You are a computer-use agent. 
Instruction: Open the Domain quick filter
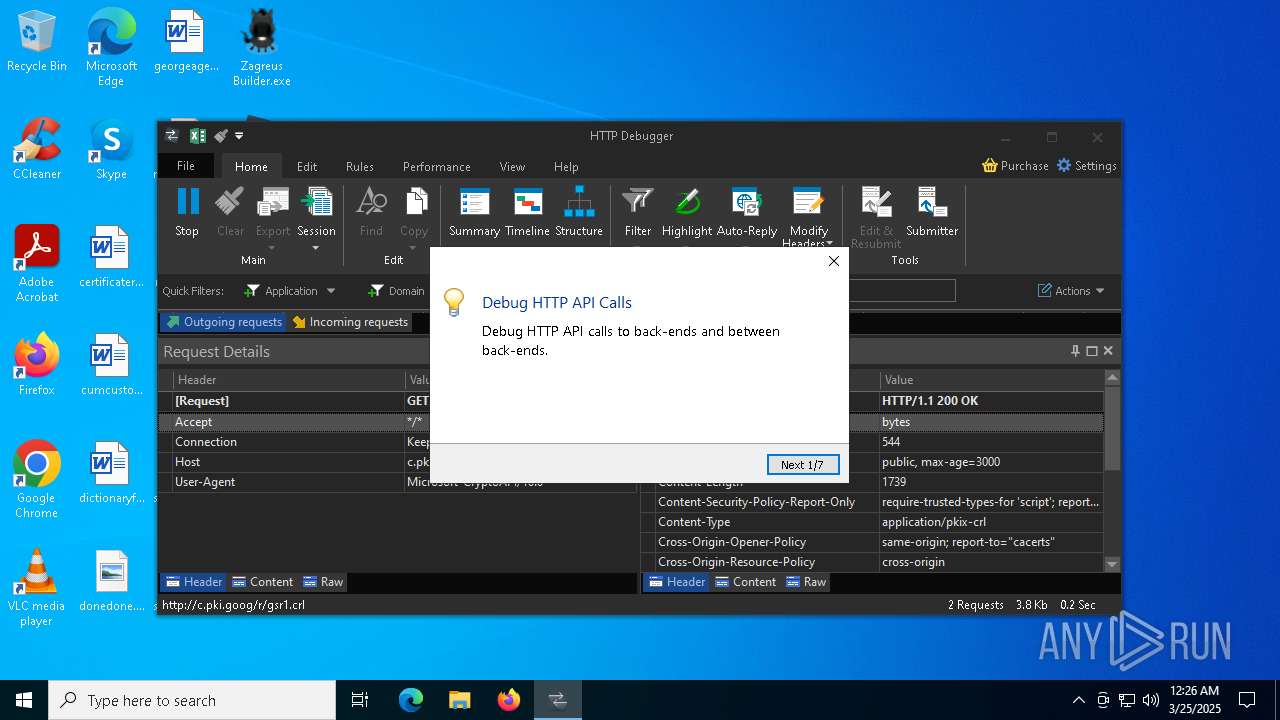pos(397,291)
